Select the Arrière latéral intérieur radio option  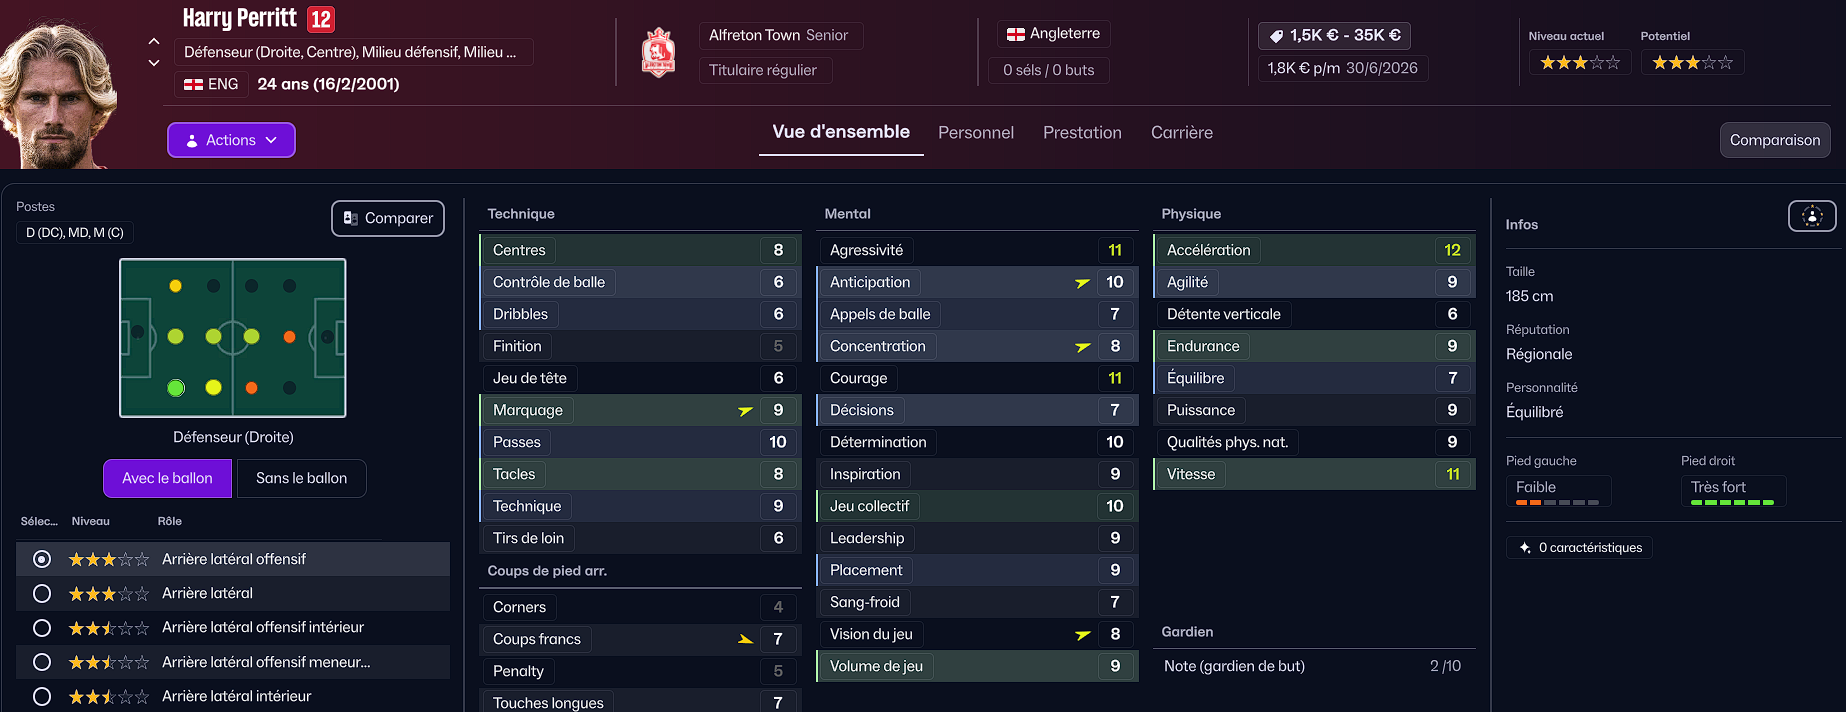[42, 697]
